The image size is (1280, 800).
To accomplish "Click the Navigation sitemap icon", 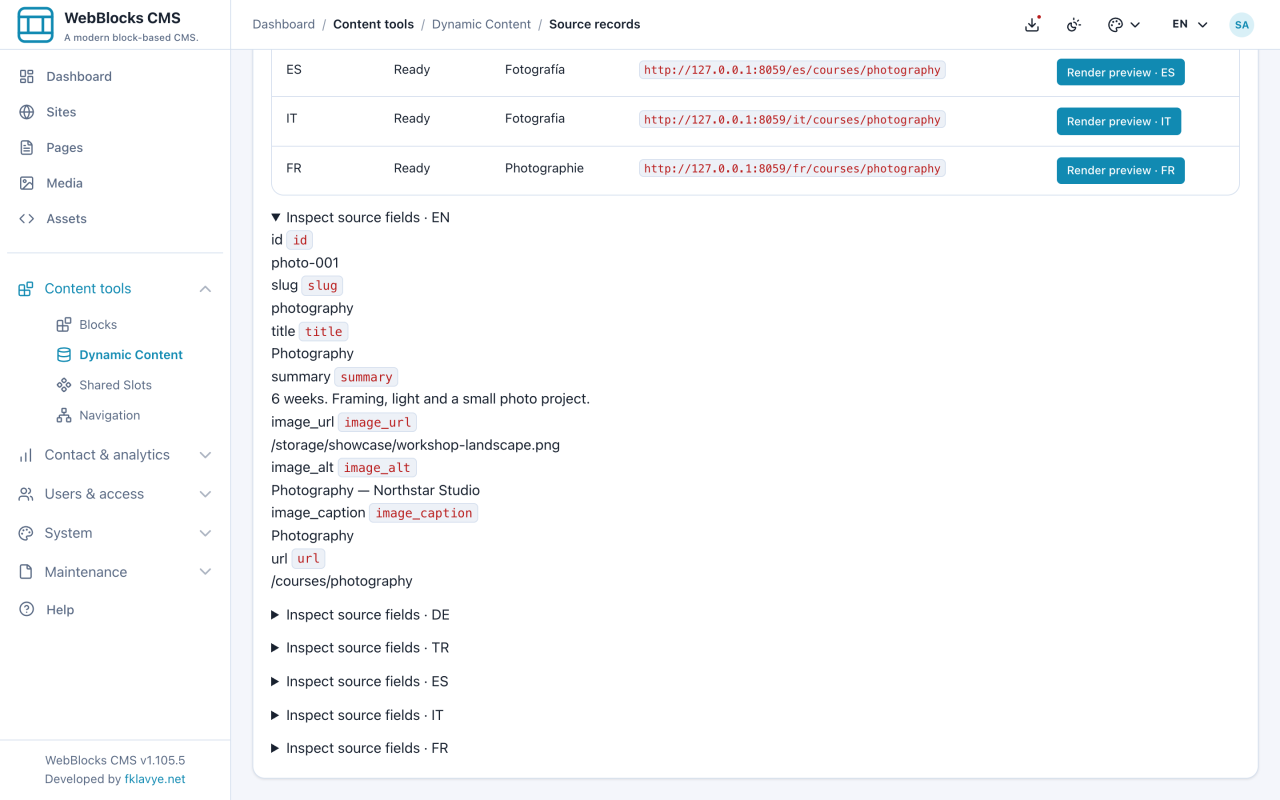I will pos(64,415).
